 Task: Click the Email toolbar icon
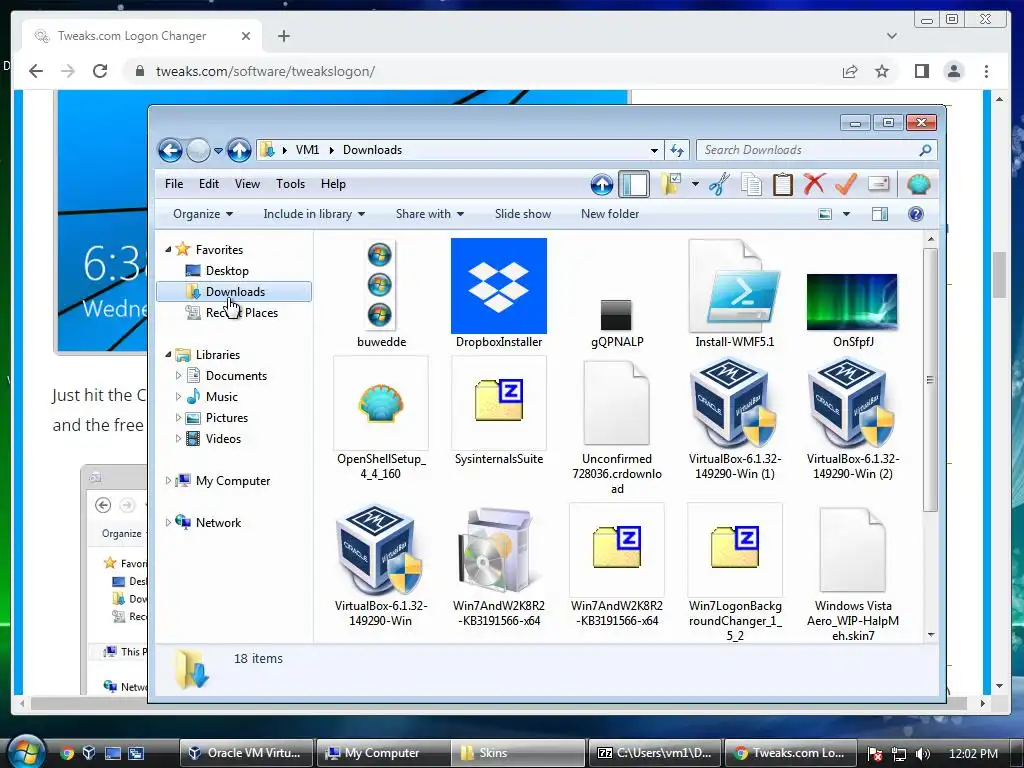[x=878, y=184]
